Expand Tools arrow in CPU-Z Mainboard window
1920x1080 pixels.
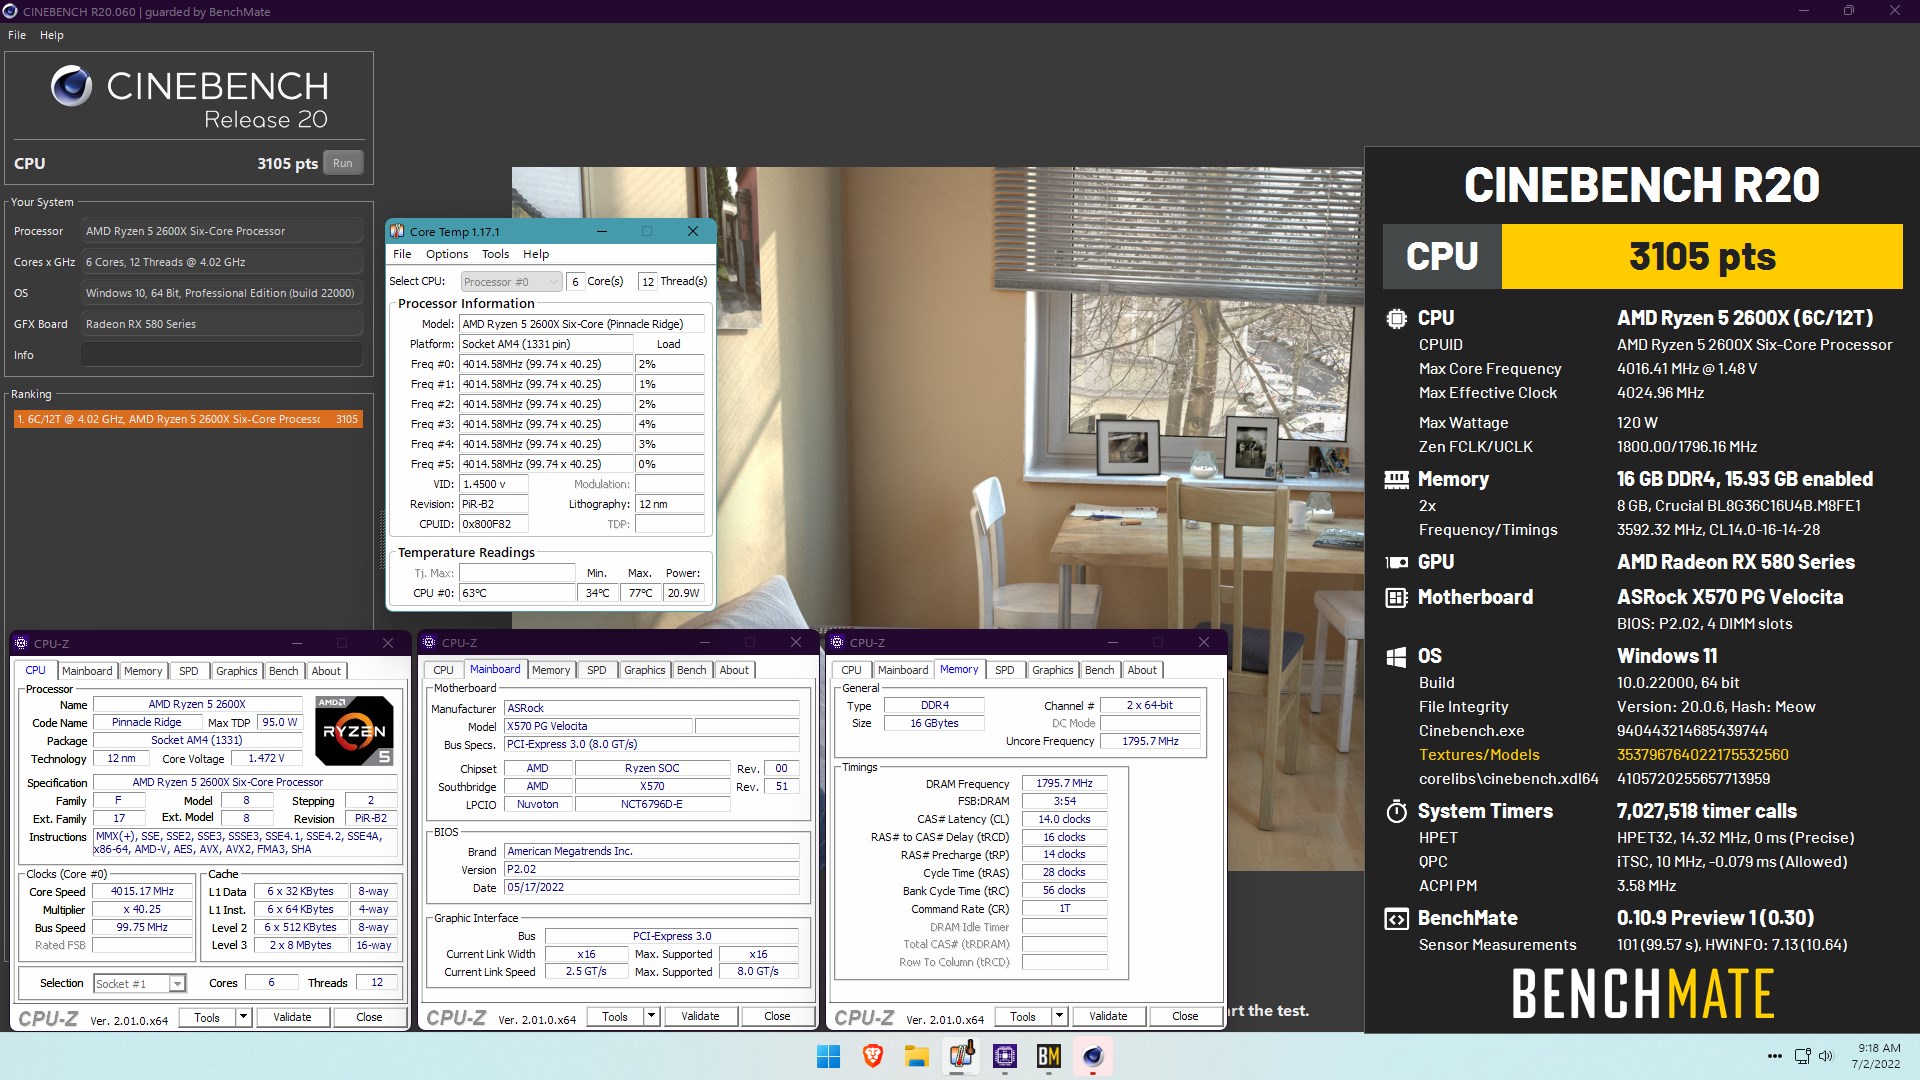(651, 1016)
